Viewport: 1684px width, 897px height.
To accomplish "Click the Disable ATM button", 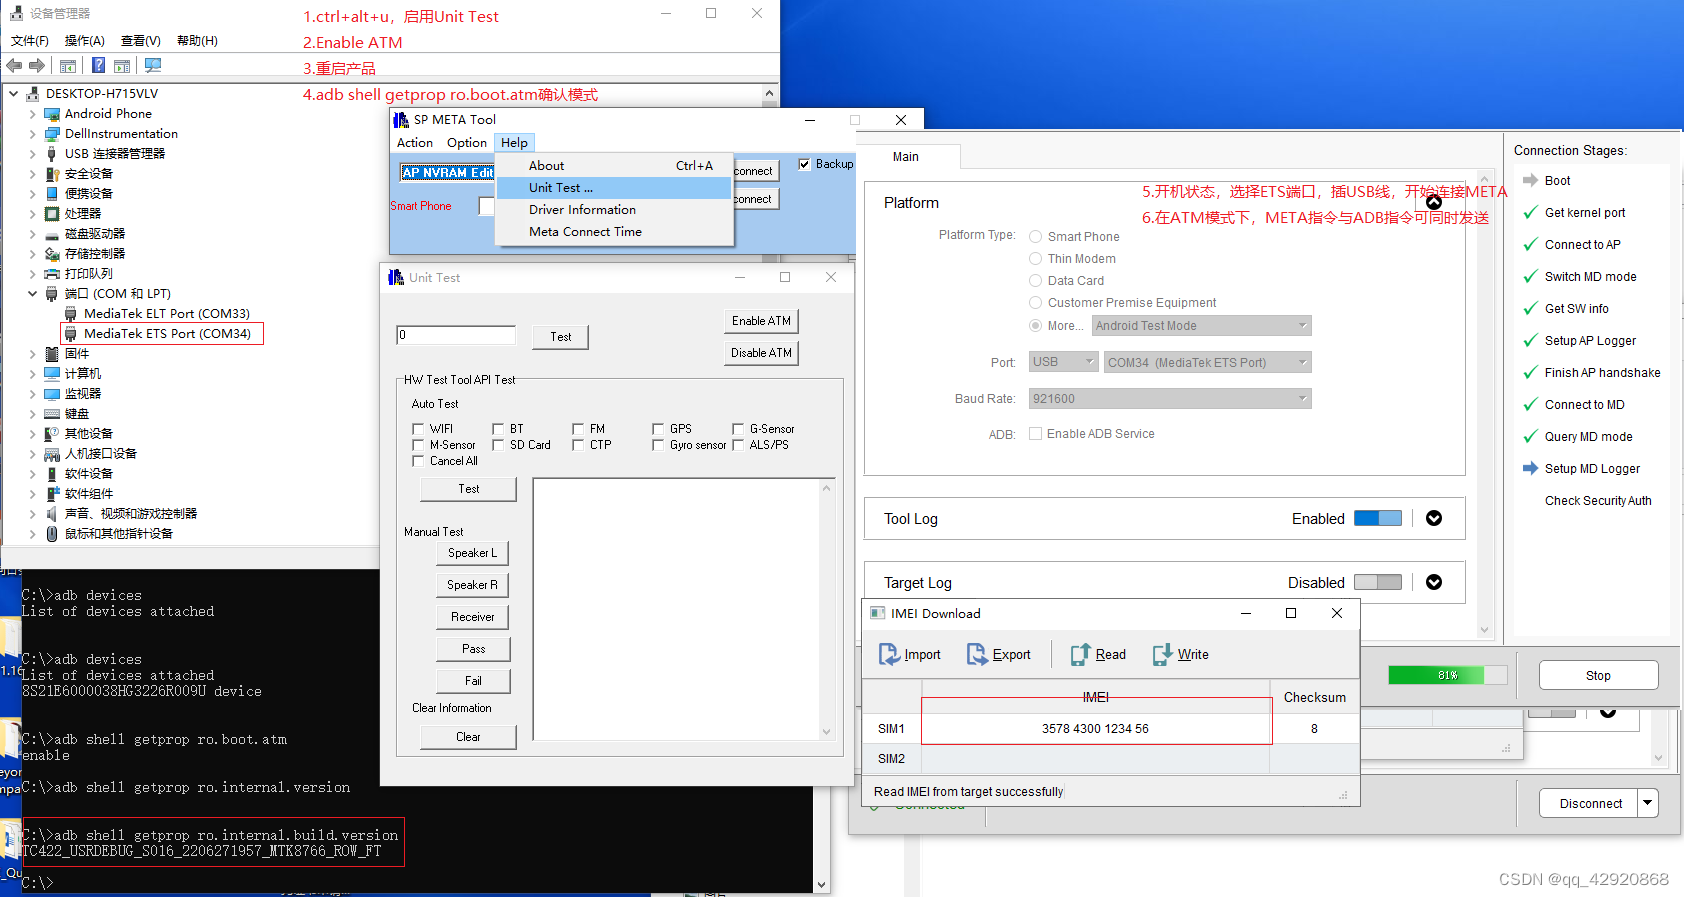I will click(761, 353).
